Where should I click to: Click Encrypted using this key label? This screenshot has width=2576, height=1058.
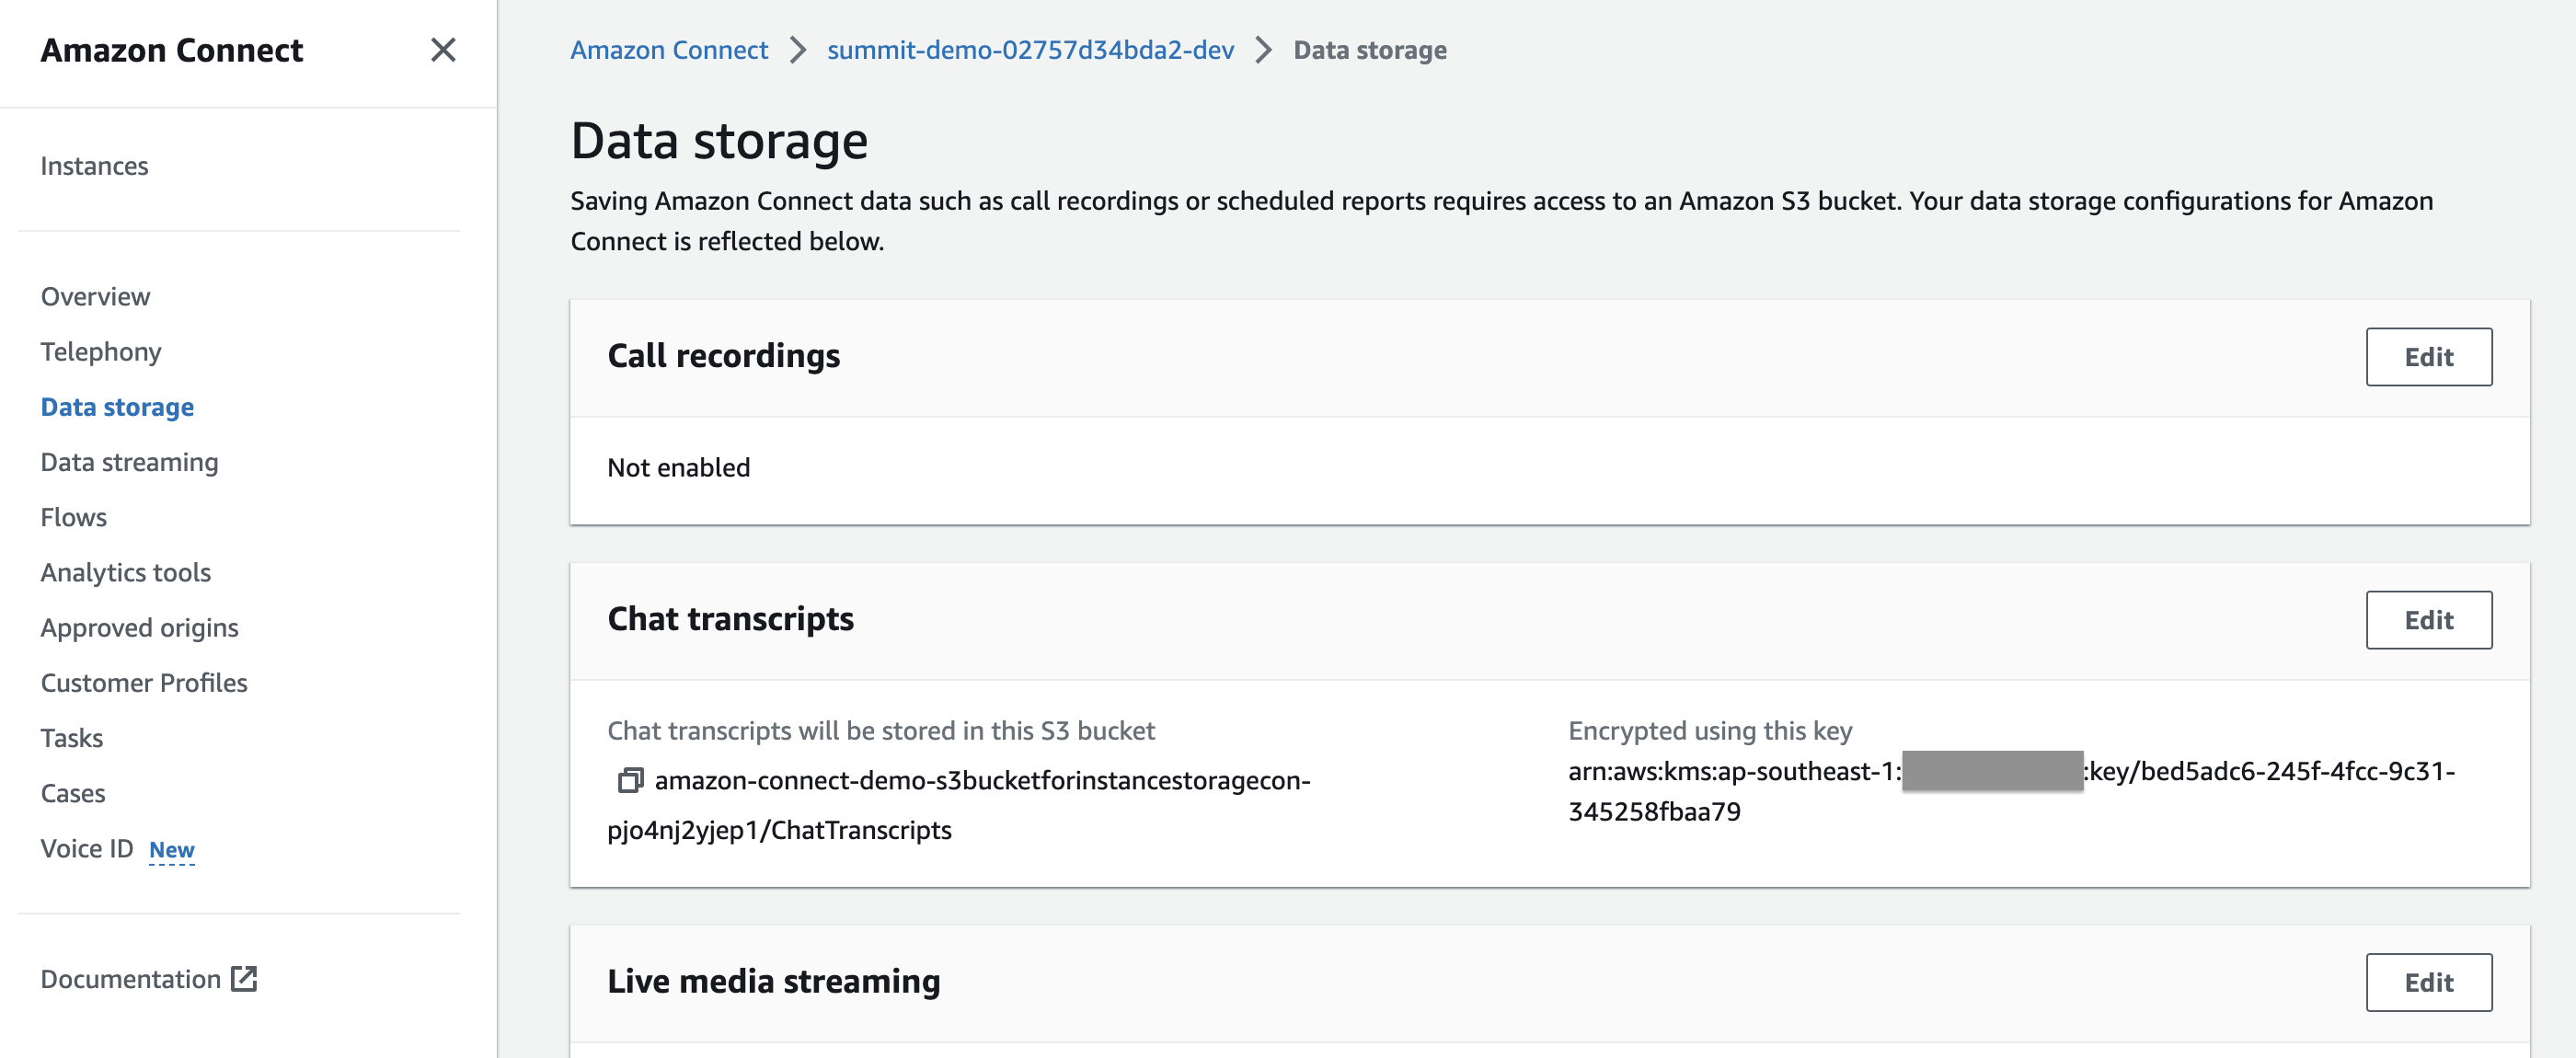pos(1710,731)
